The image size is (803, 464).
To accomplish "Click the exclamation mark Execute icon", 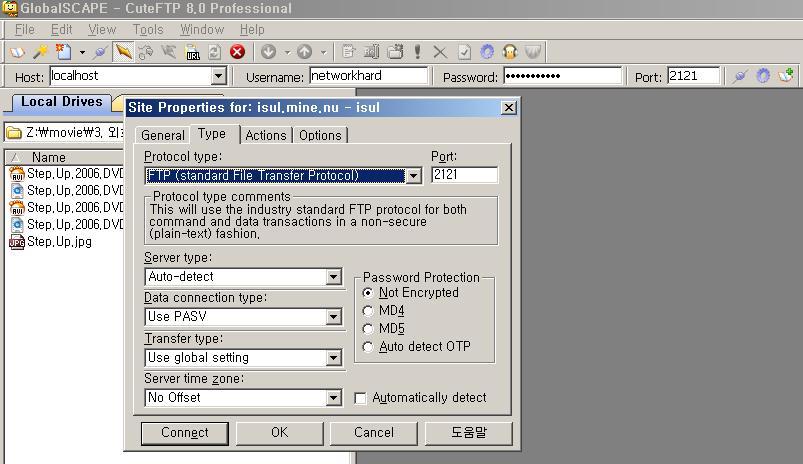I will tap(417, 52).
